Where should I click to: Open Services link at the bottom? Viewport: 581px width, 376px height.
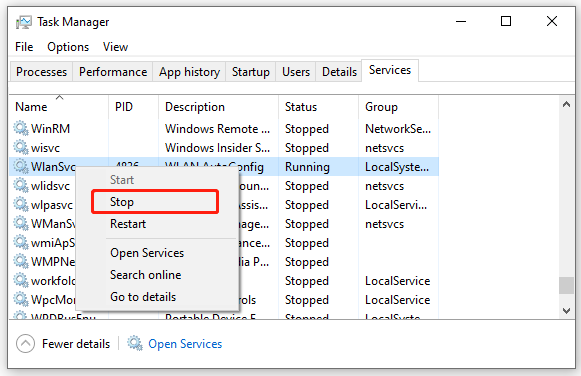tap(185, 344)
